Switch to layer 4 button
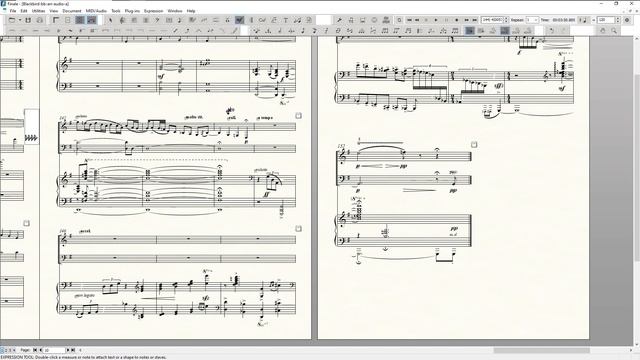 [14, 350]
